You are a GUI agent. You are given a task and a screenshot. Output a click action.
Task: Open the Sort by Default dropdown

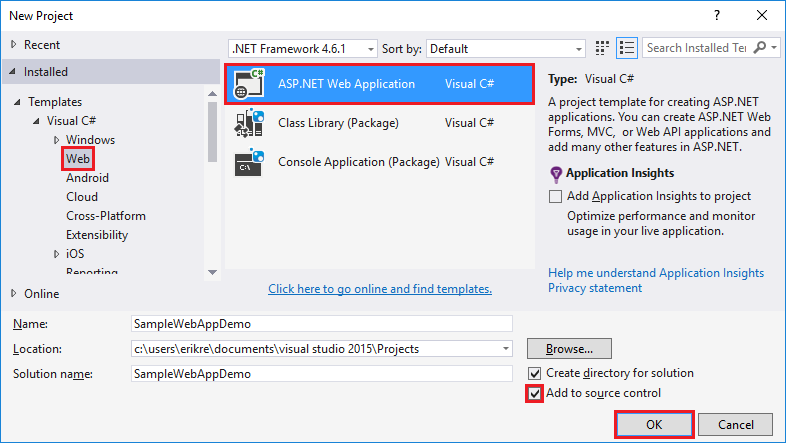click(x=506, y=48)
